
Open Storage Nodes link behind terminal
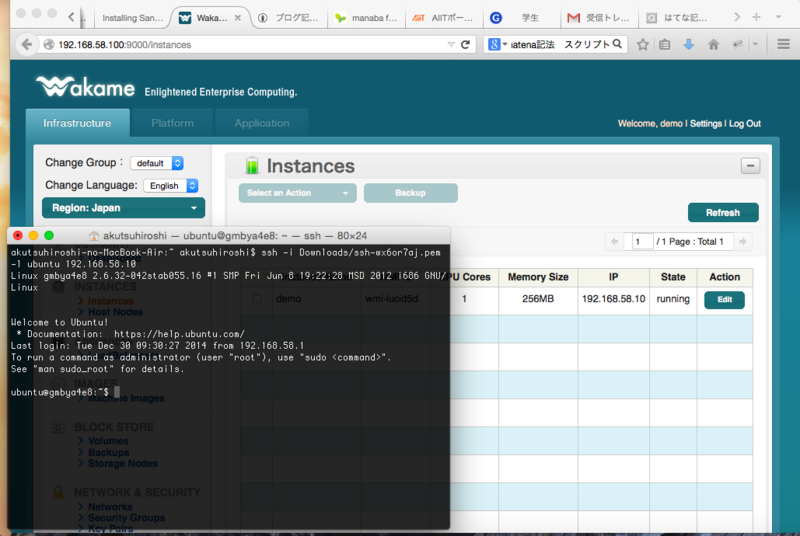[x=122, y=463]
